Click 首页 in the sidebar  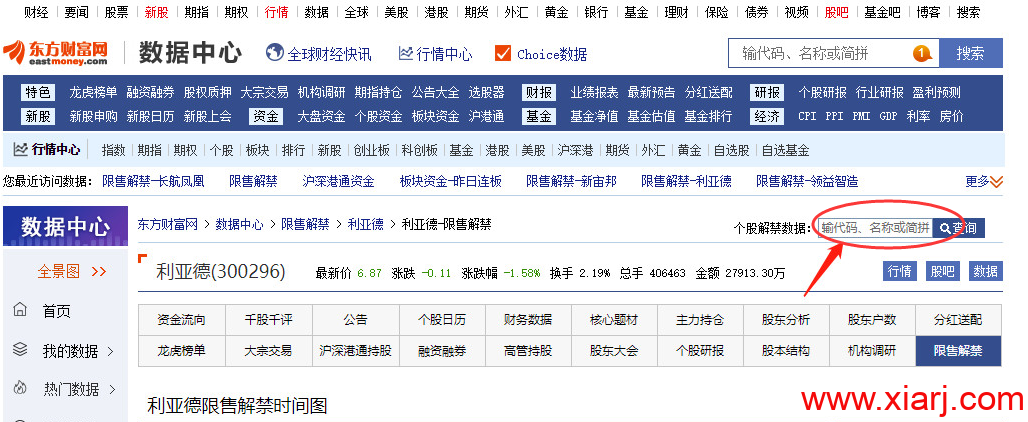56,312
